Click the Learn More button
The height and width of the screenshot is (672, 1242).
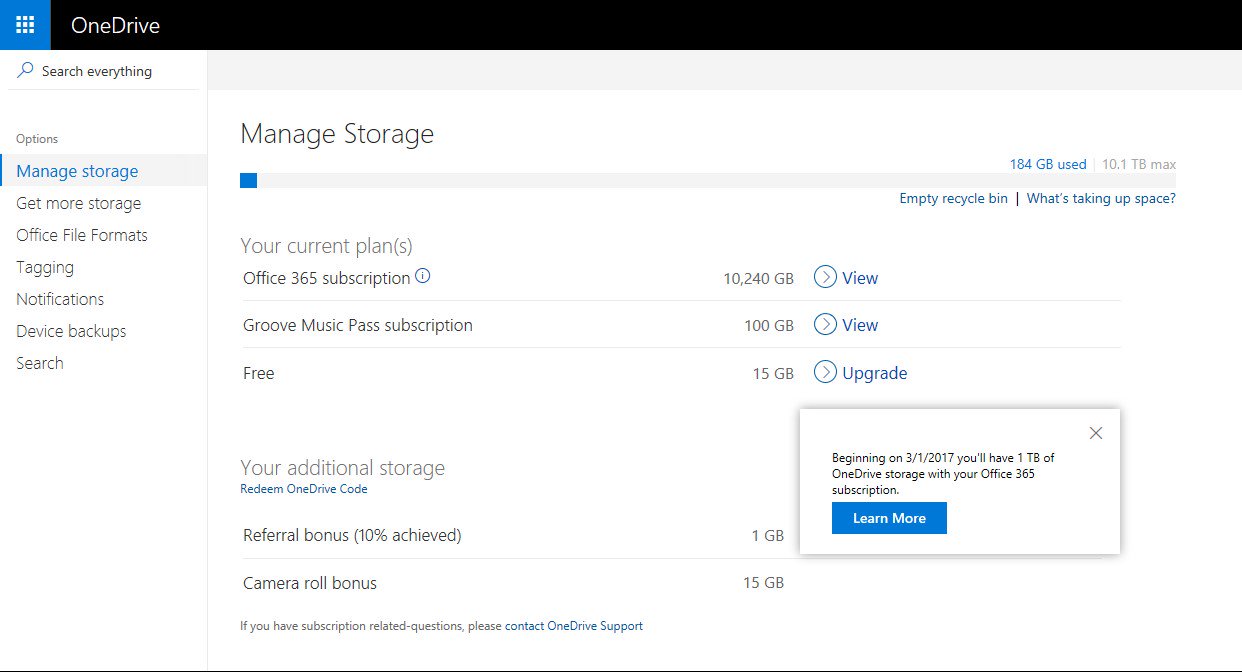pyautogui.click(x=889, y=518)
